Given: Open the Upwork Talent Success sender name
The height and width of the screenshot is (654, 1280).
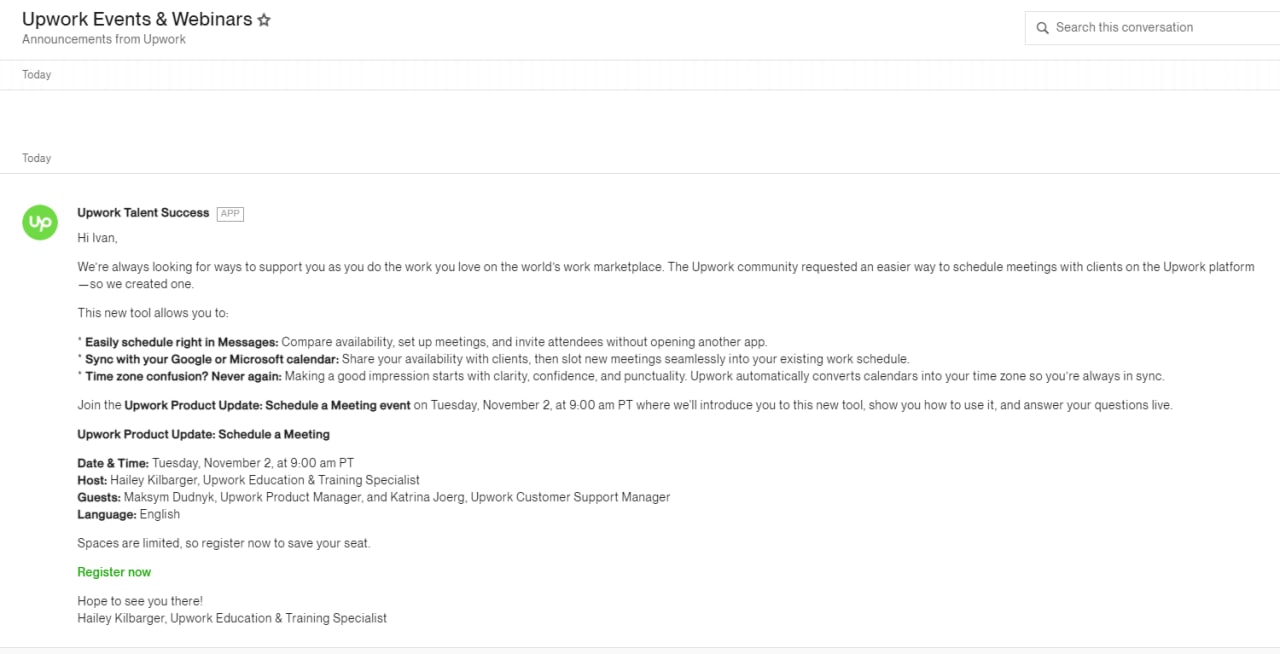Looking at the screenshot, I should pos(143,213).
